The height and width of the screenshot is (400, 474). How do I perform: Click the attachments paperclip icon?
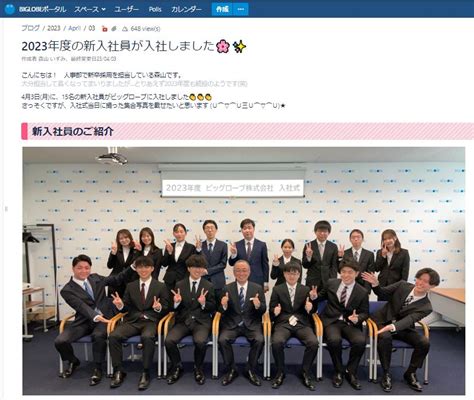[x=114, y=29]
